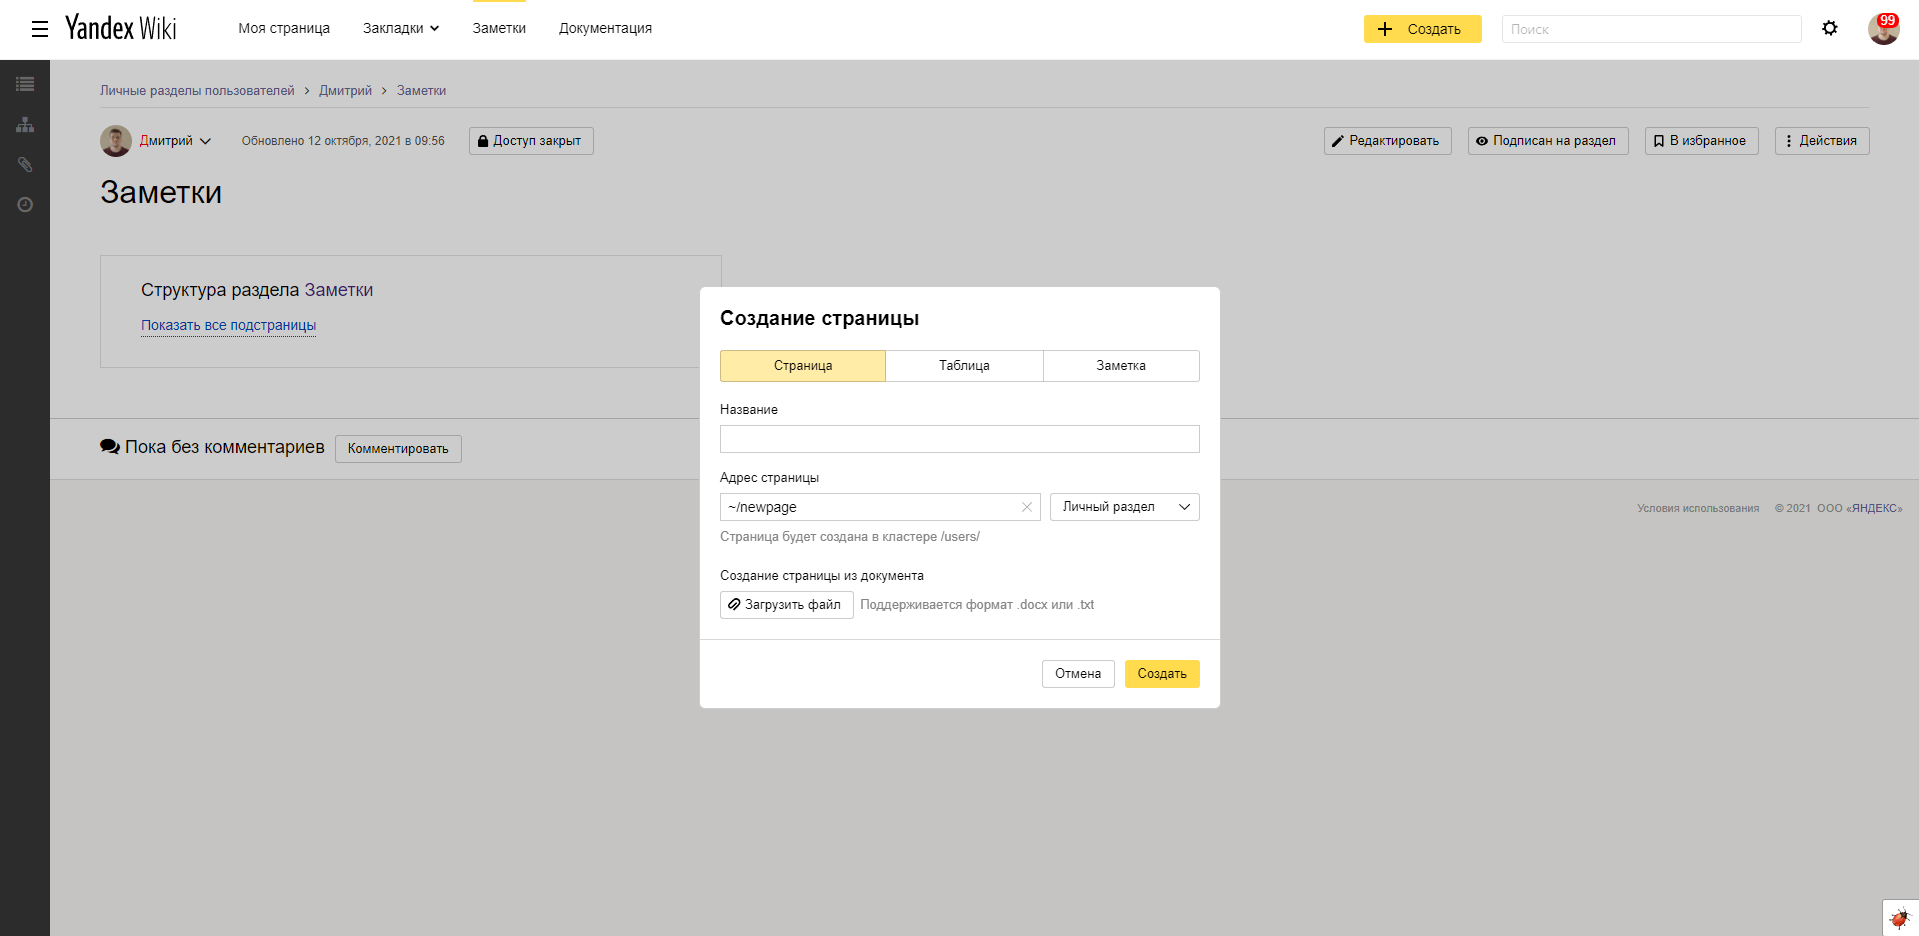Go to Документация in top menu
Screen dimensions: 1919x936
click(x=605, y=29)
